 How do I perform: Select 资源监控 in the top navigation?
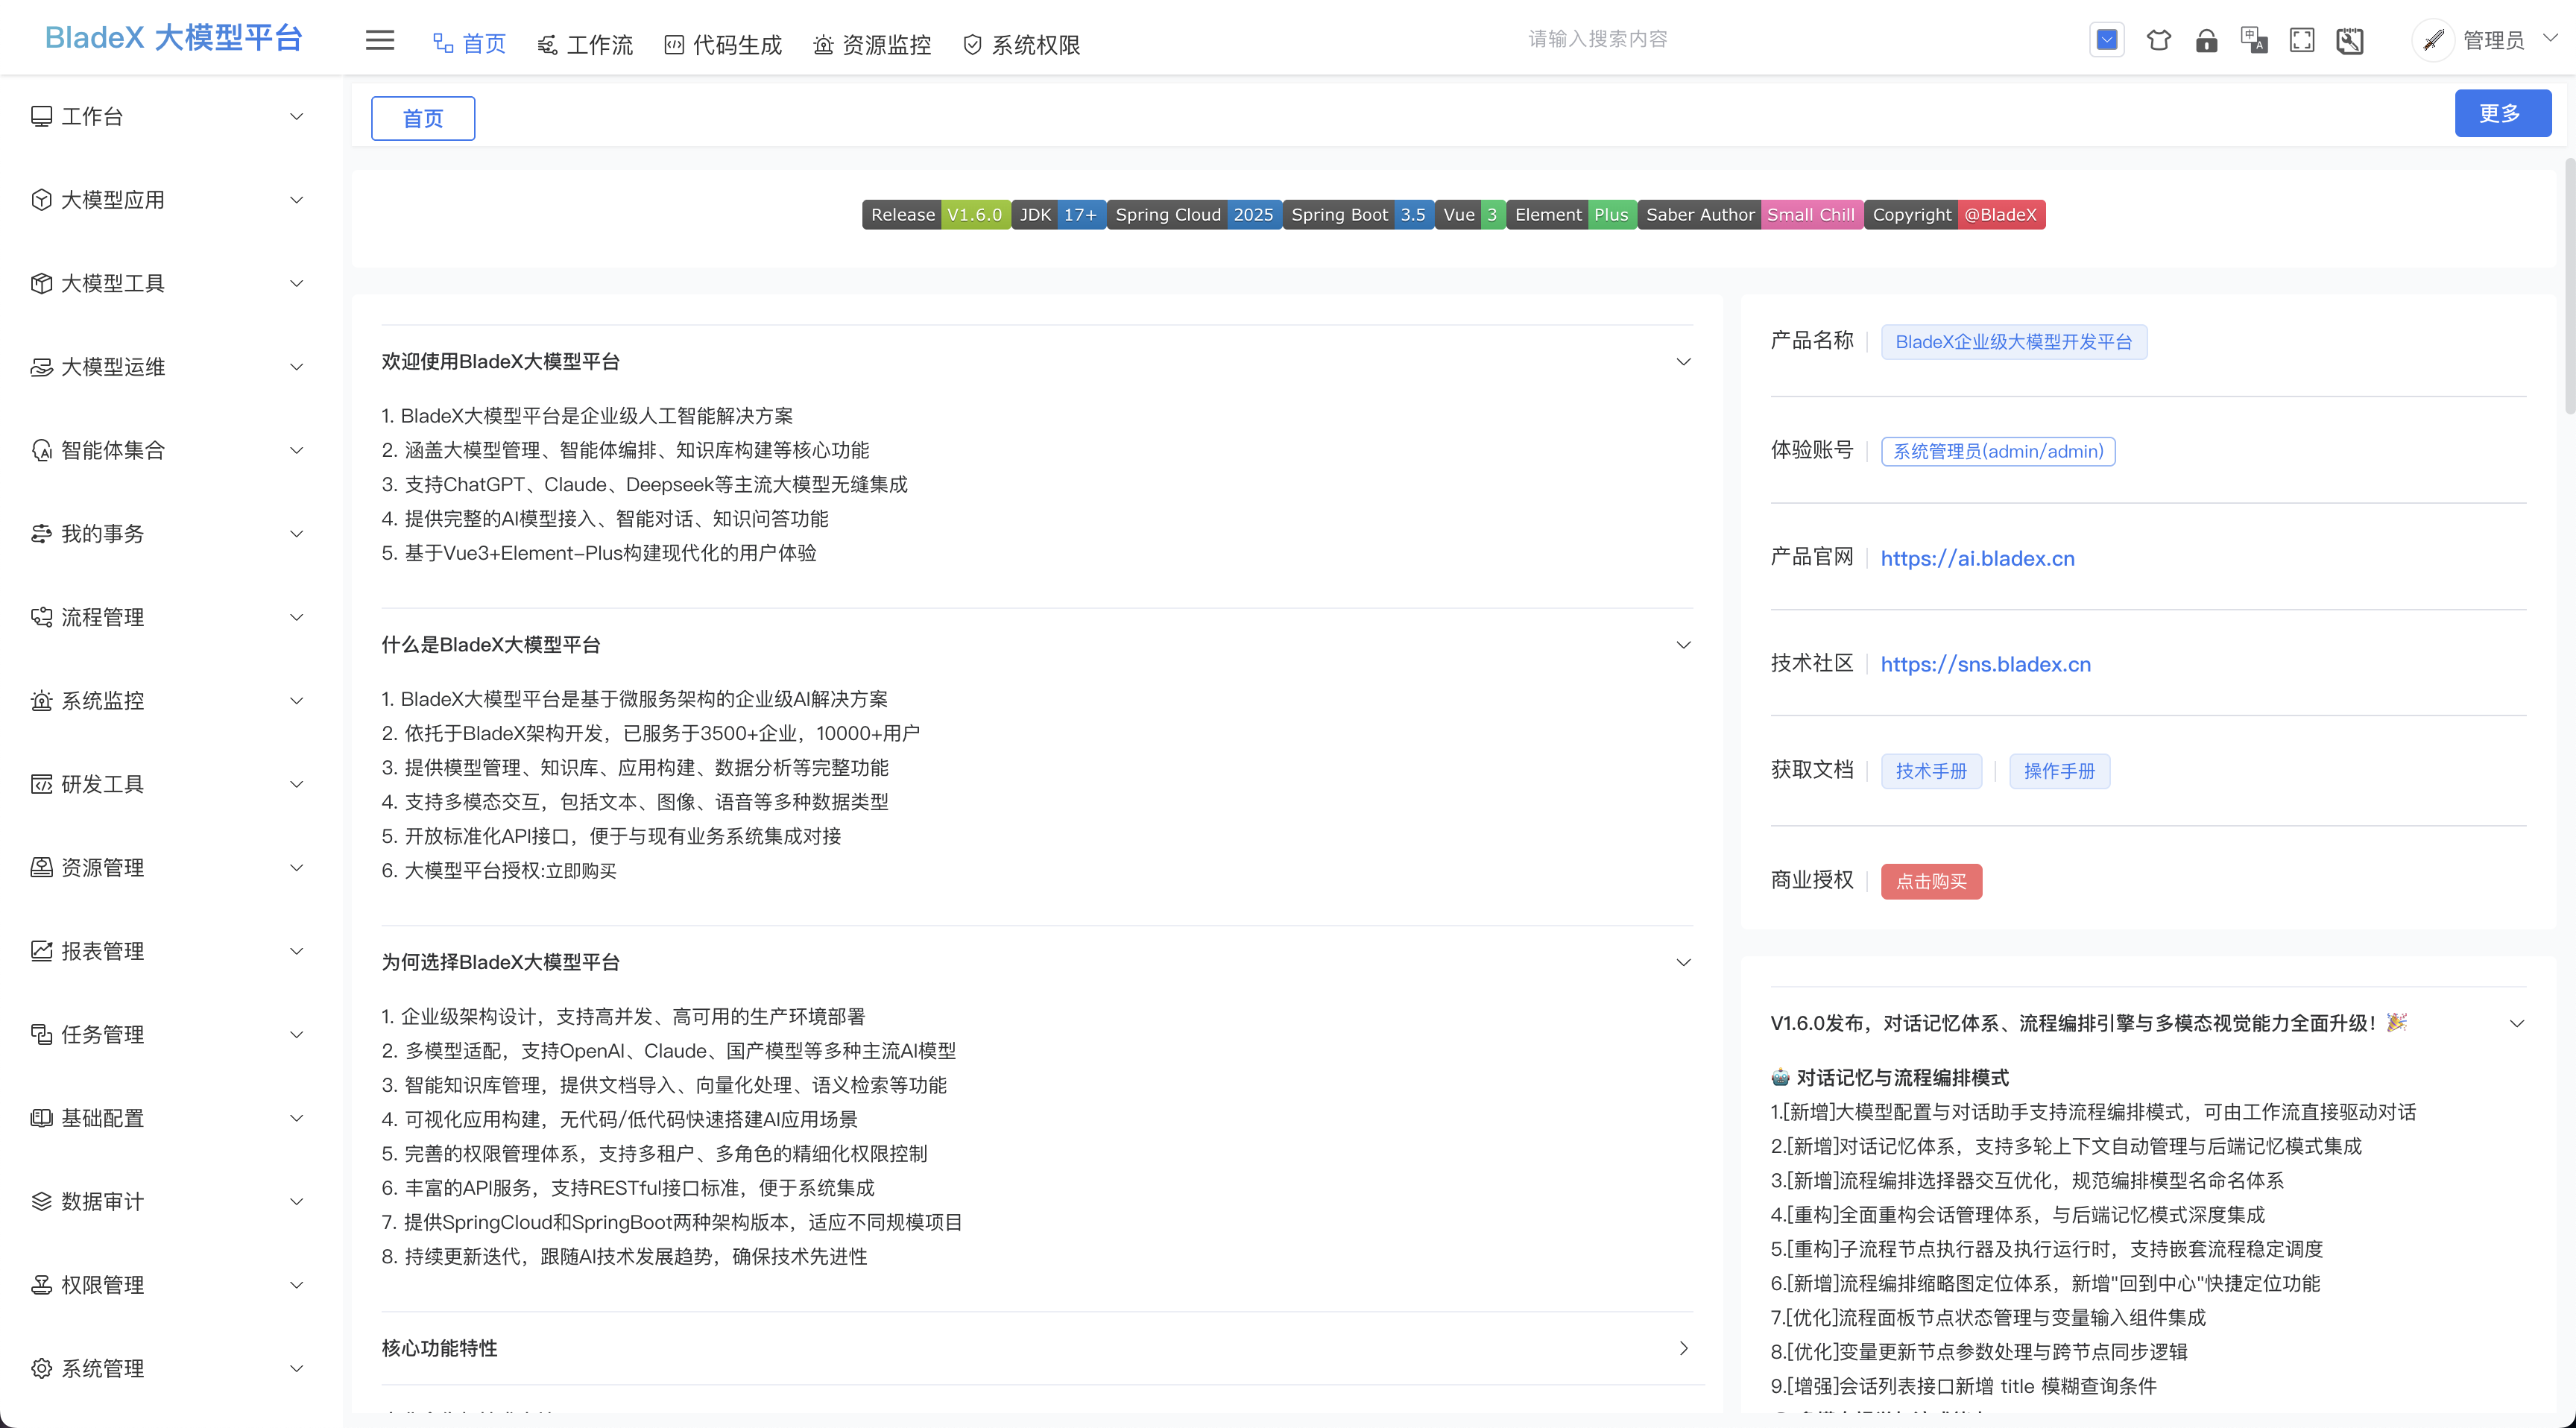pos(872,44)
